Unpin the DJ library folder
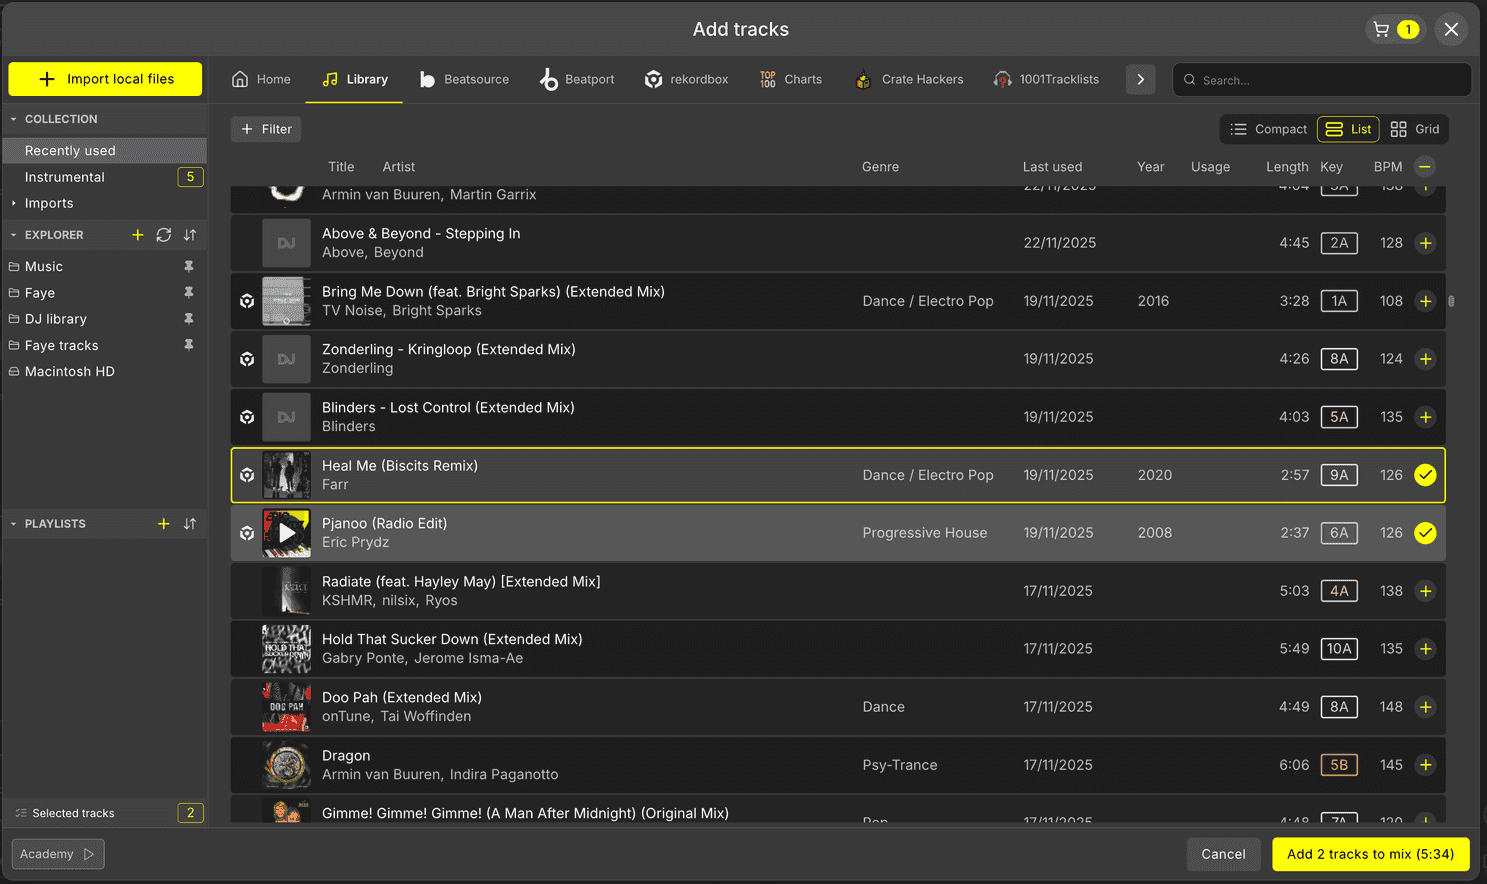 (188, 319)
